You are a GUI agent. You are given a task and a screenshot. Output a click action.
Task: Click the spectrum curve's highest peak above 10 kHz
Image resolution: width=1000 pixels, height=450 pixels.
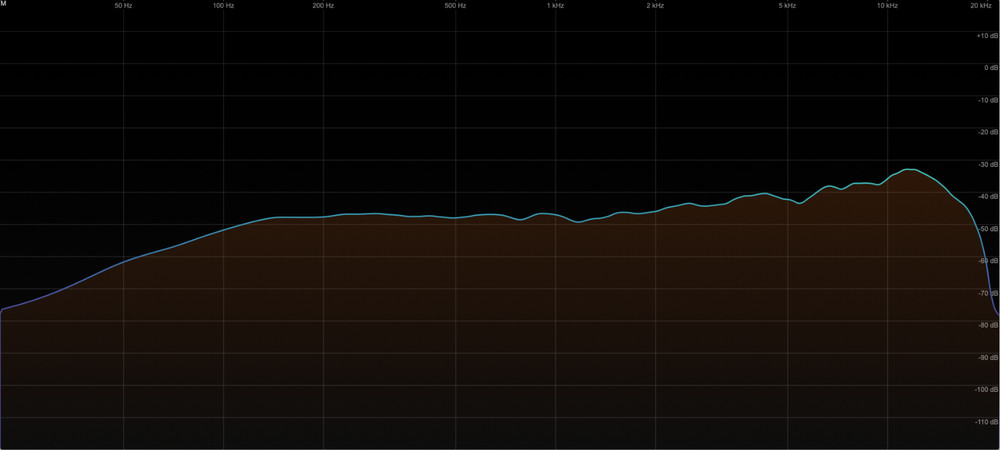pos(909,170)
